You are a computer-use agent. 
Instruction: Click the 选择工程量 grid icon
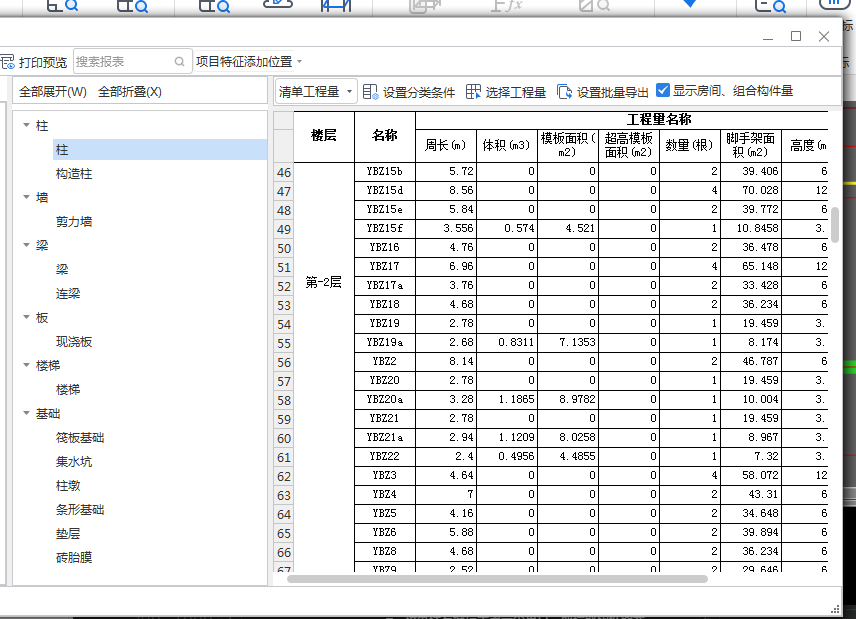click(x=474, y=92)
